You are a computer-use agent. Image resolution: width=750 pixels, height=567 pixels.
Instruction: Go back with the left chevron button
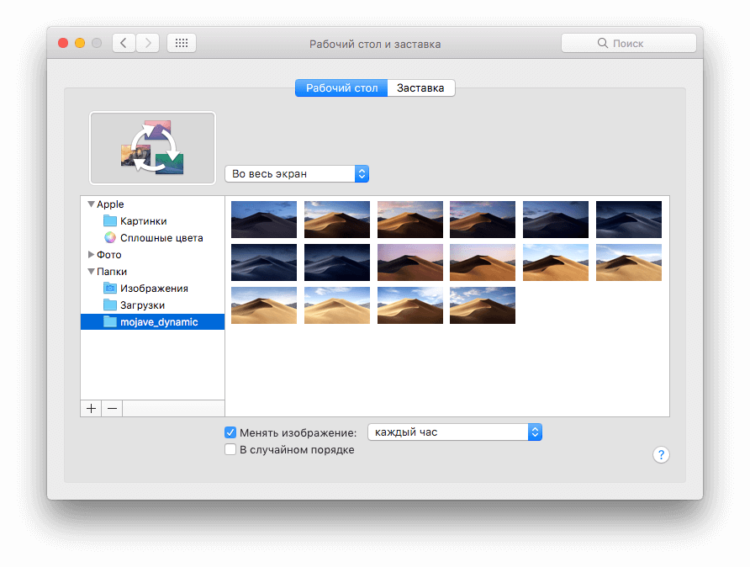[x=124, y=43]
